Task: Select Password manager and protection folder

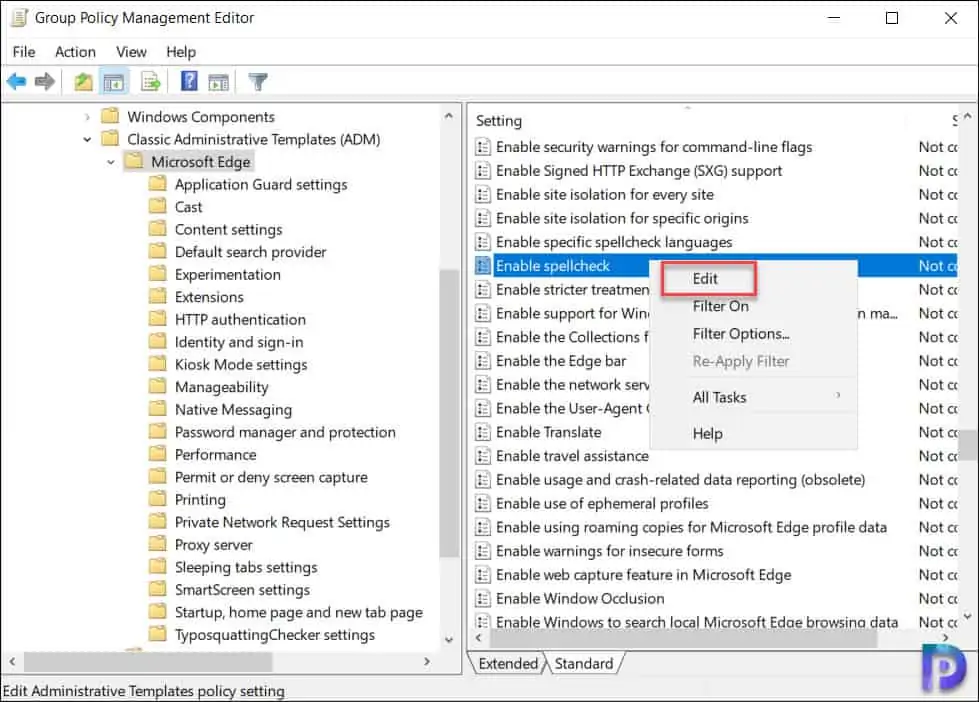Action: tap(285, 432)
